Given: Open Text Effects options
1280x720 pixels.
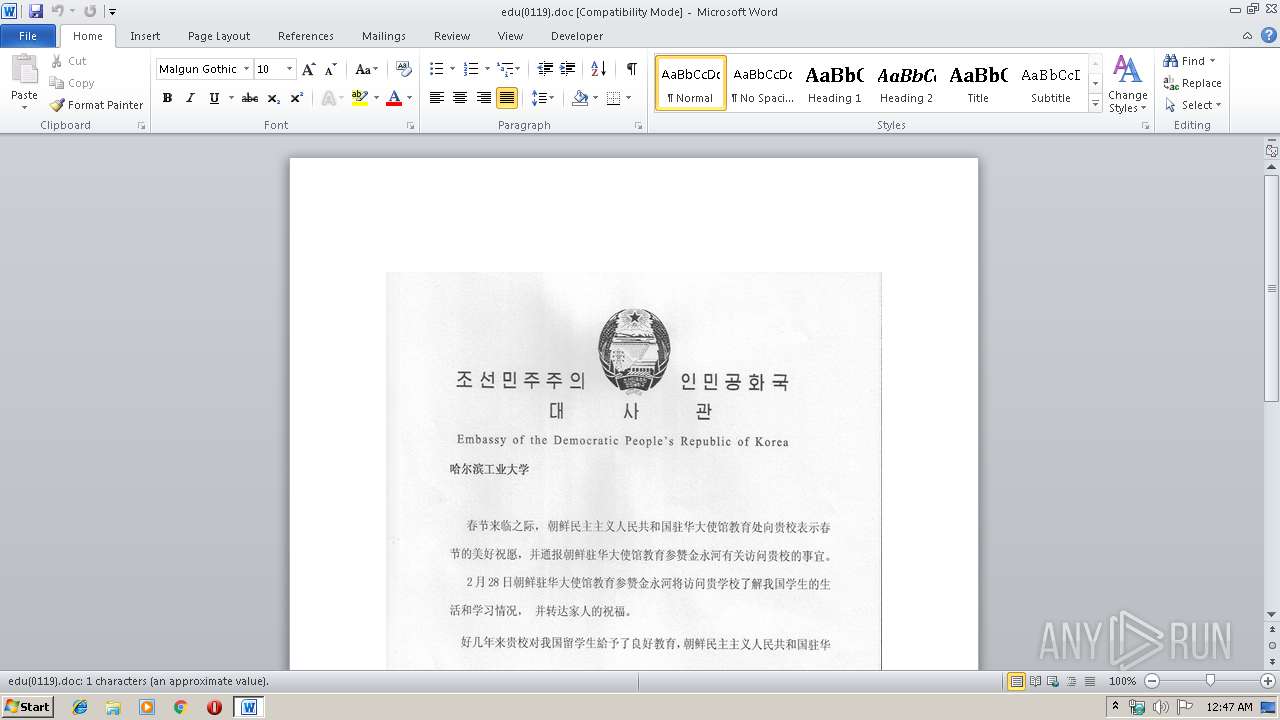Looking at the screenshot, I should point(328,98).
